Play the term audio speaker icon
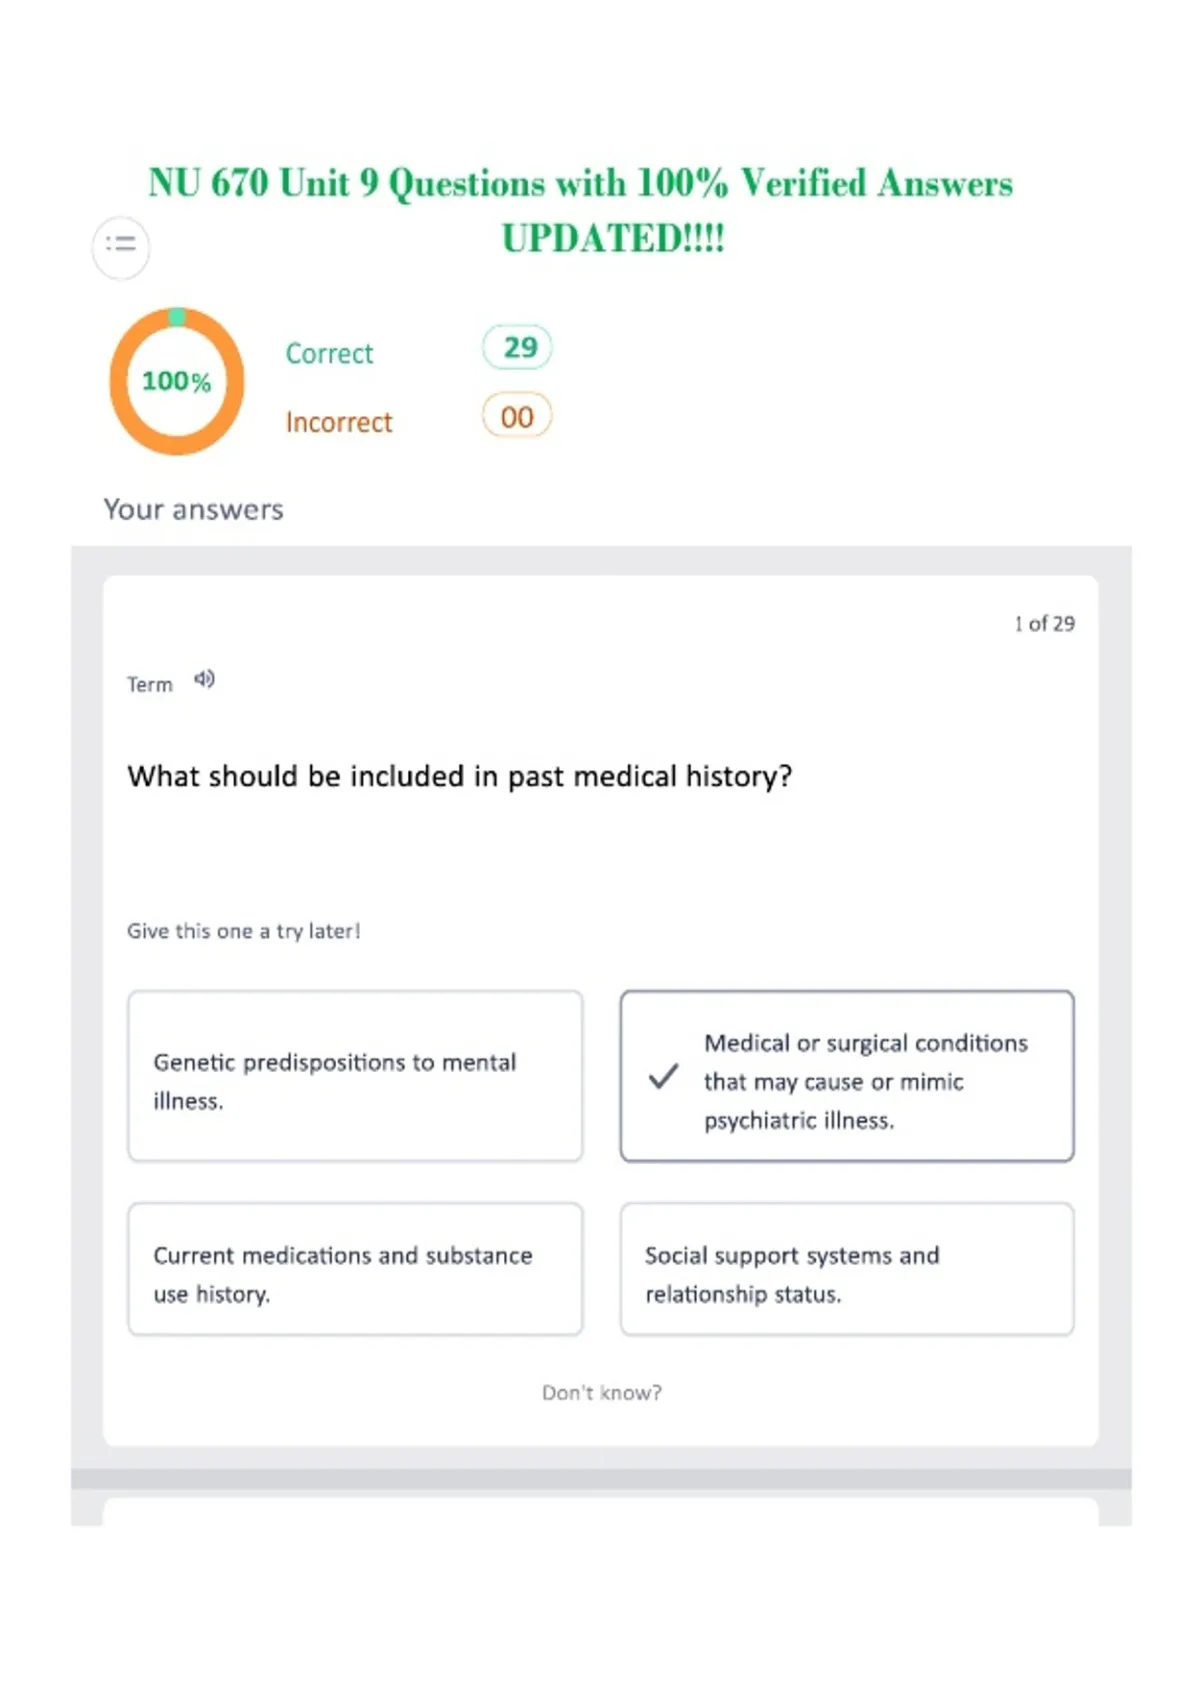Image resolution: width=1200 pixels, height=1700 pixels. (x=204, y=680)
